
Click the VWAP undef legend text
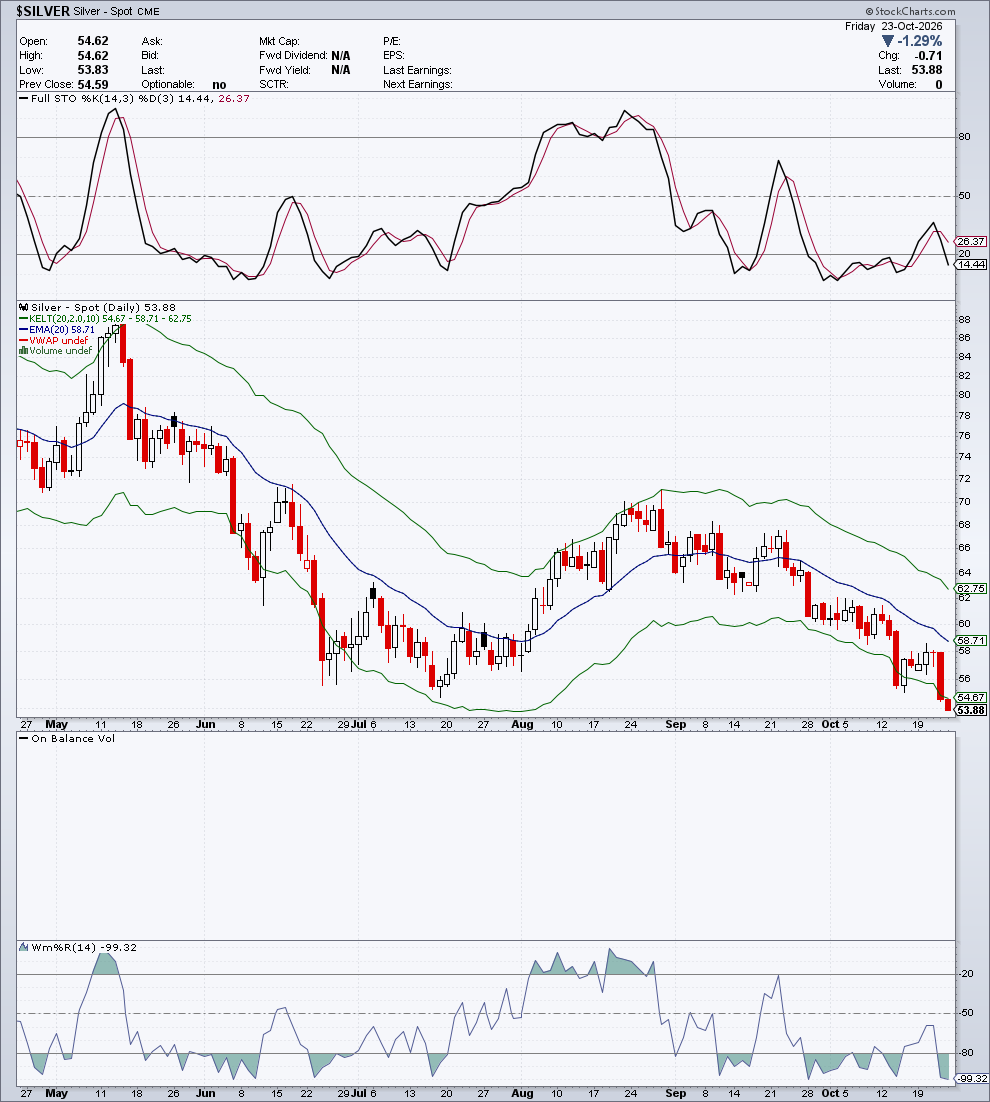click(58, 340)
